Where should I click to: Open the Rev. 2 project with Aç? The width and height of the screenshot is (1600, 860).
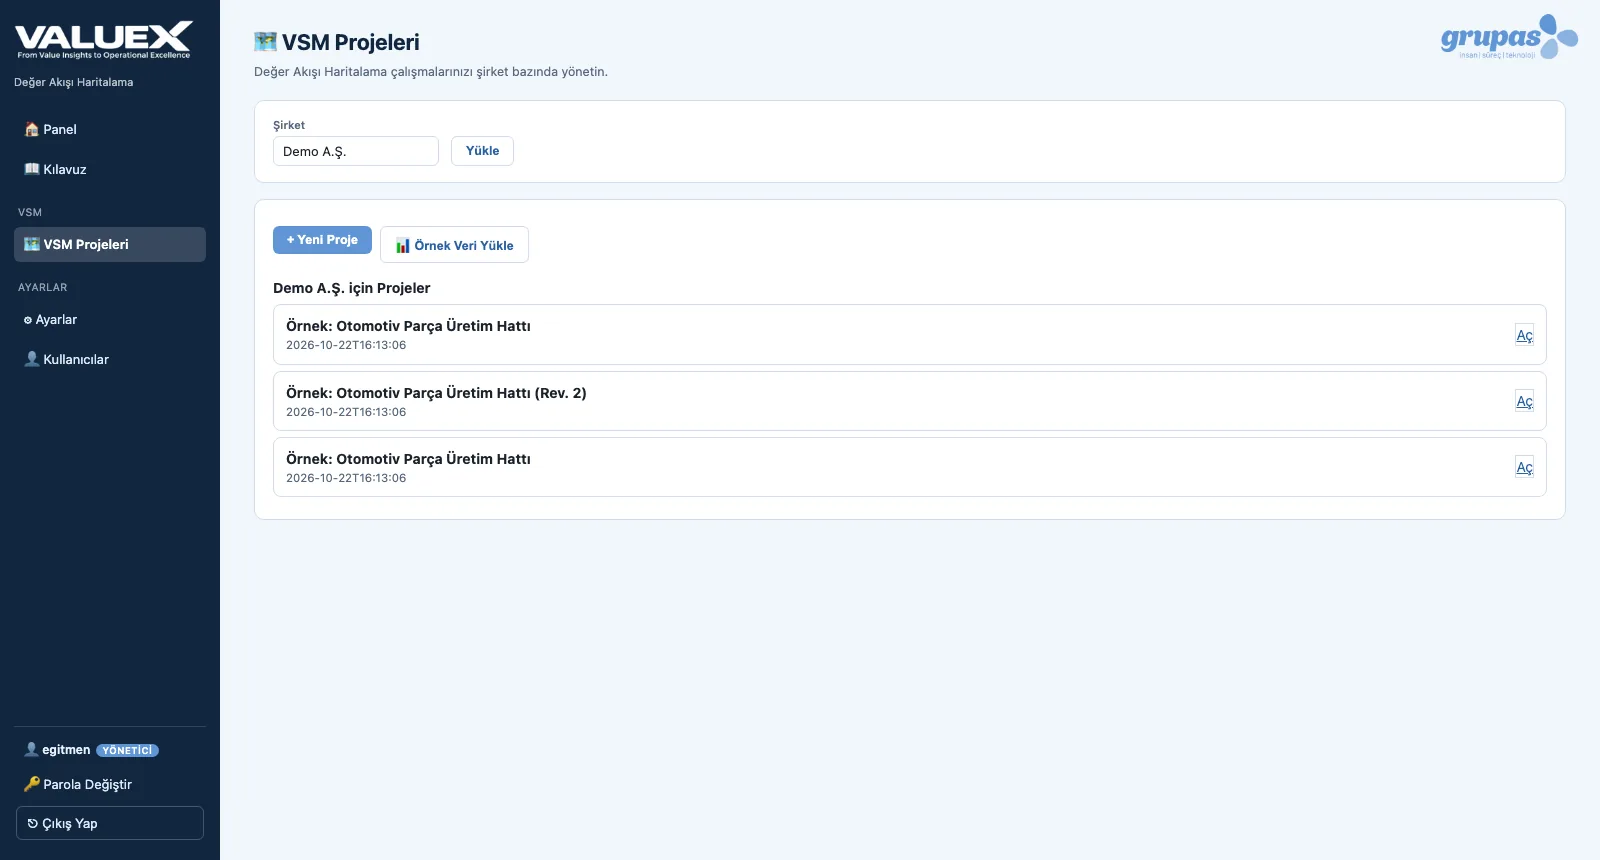(1524, 401)
